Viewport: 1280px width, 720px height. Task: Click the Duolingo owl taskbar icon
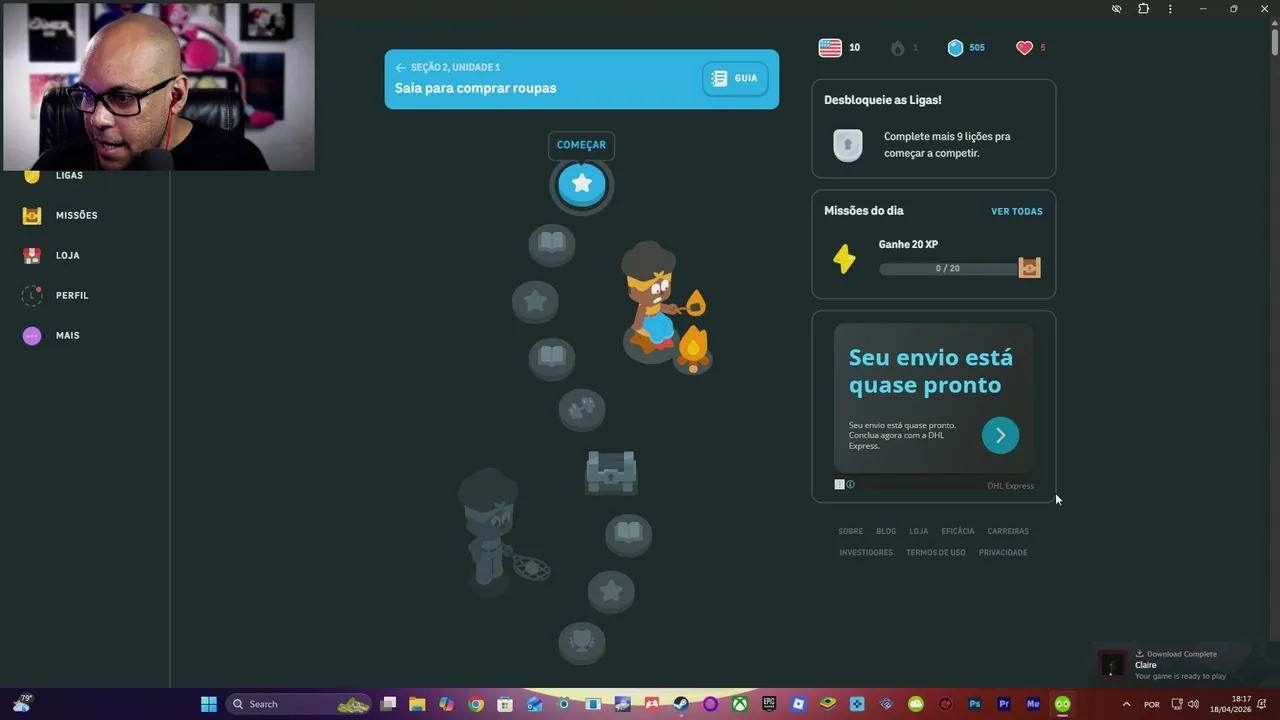click(1062, 704)
